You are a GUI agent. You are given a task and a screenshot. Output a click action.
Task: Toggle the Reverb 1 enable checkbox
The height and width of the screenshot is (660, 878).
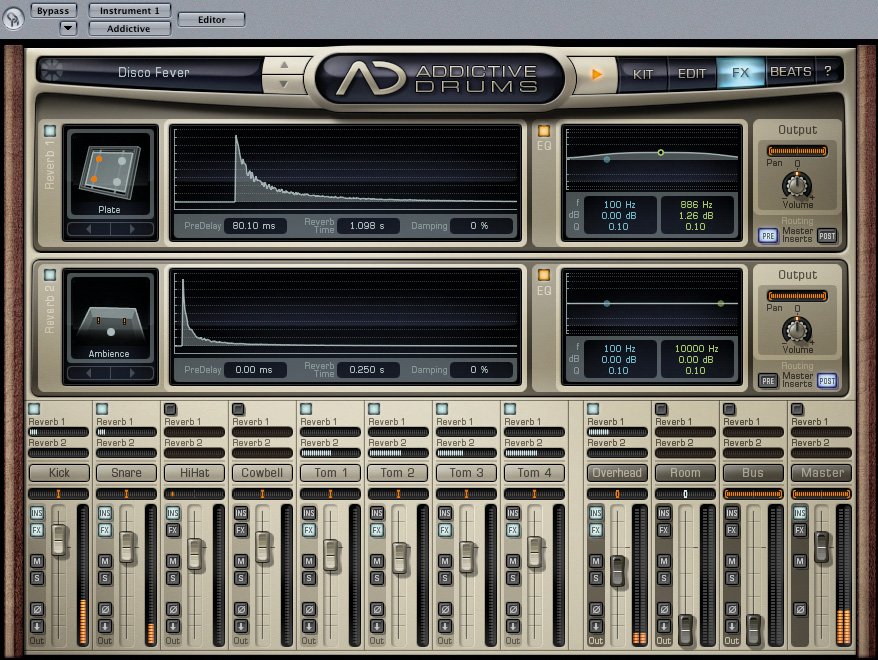point(50,131)
